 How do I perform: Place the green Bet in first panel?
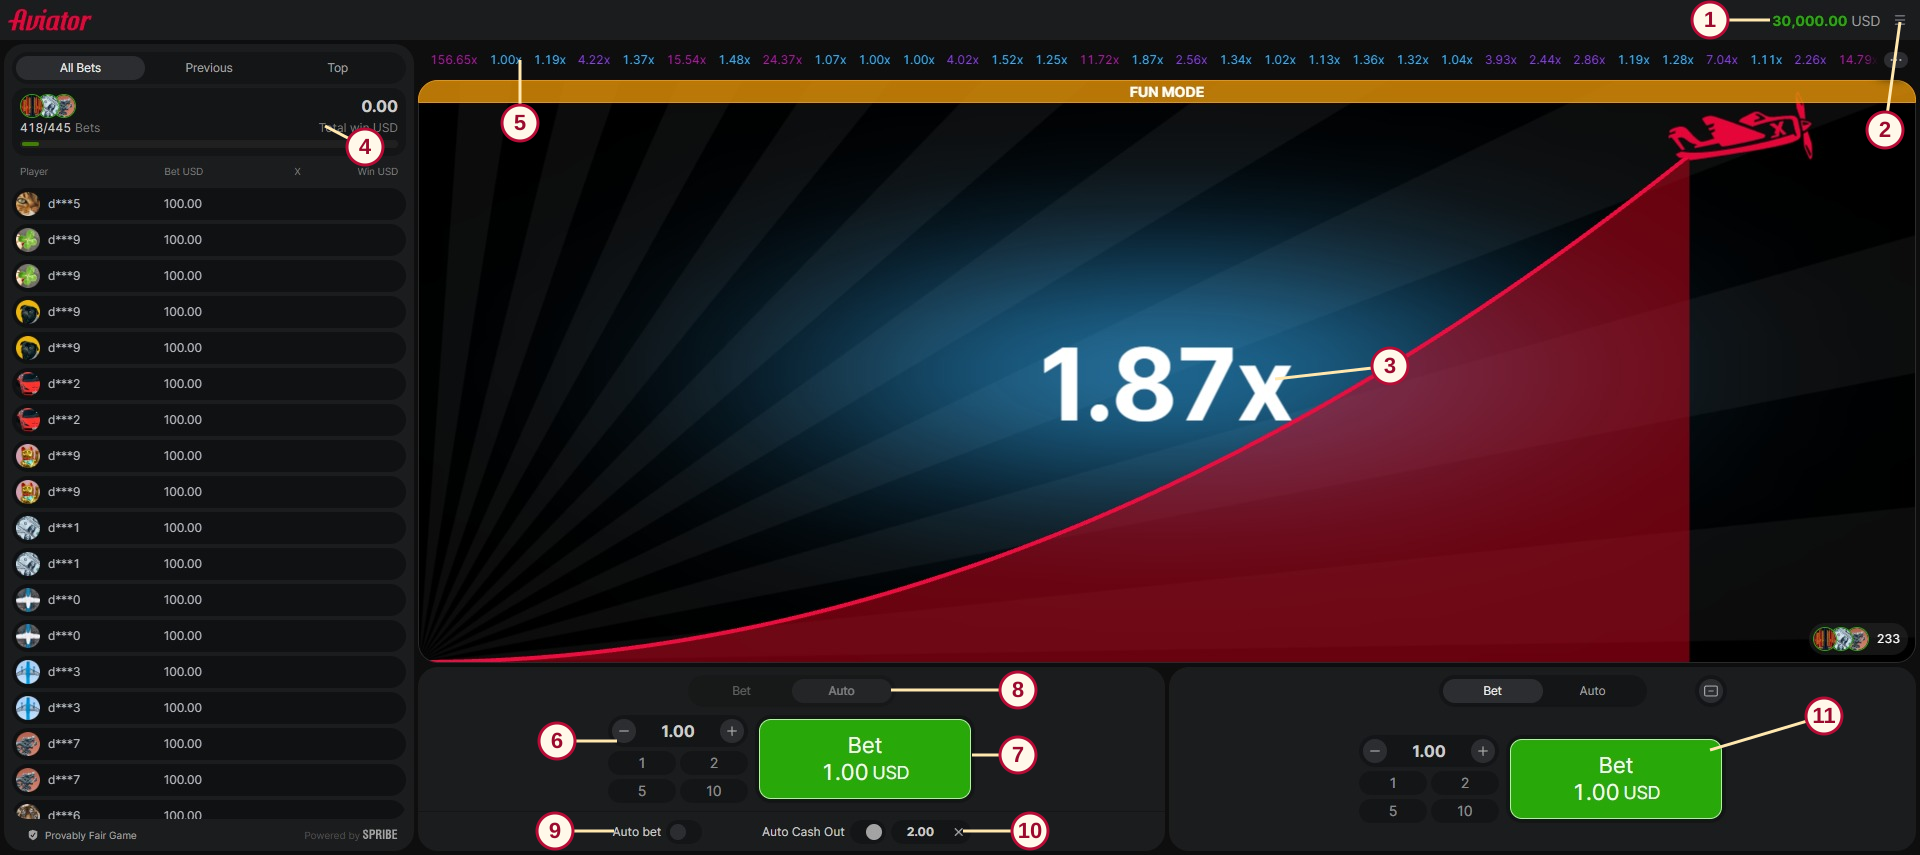pos(865,759)
